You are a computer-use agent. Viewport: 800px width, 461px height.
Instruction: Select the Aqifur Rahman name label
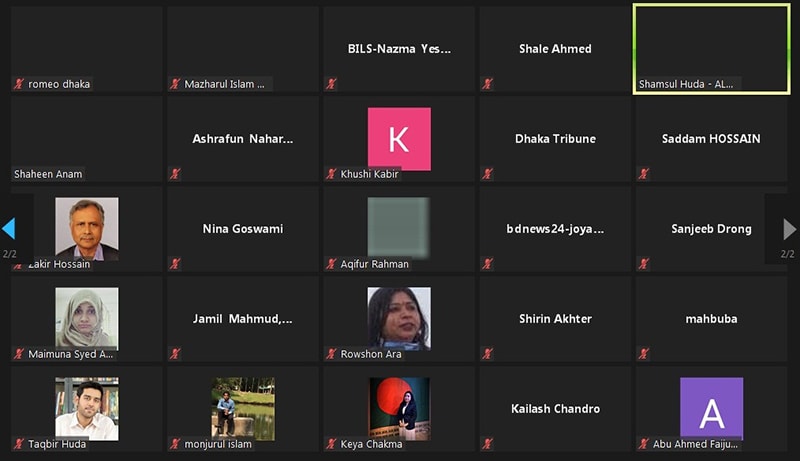click(x=374, y=264)
